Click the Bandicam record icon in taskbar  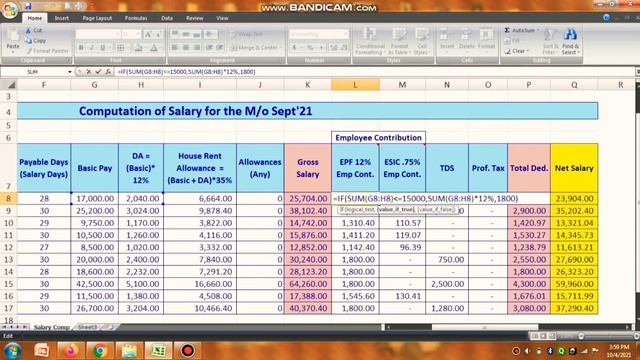(187, 350)
